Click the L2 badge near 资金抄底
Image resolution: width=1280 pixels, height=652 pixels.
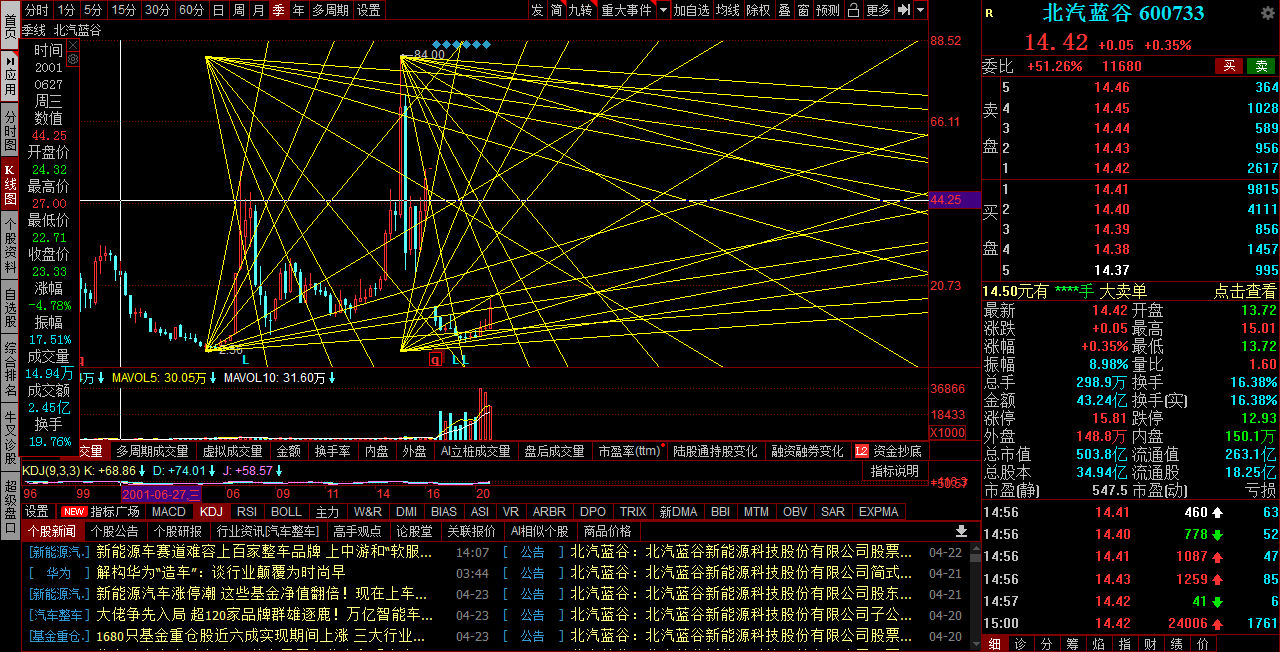tap(862, 452)
